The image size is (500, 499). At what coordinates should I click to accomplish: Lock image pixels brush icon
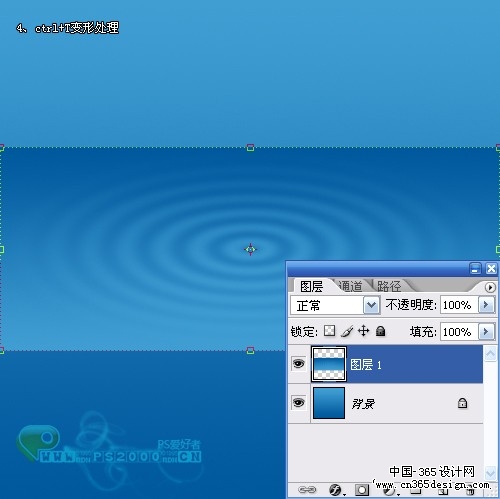click(347, 331)
